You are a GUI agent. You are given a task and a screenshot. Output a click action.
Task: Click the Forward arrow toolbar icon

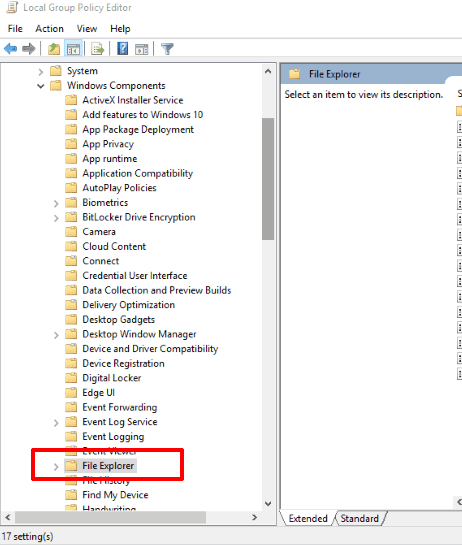[29, 49]
